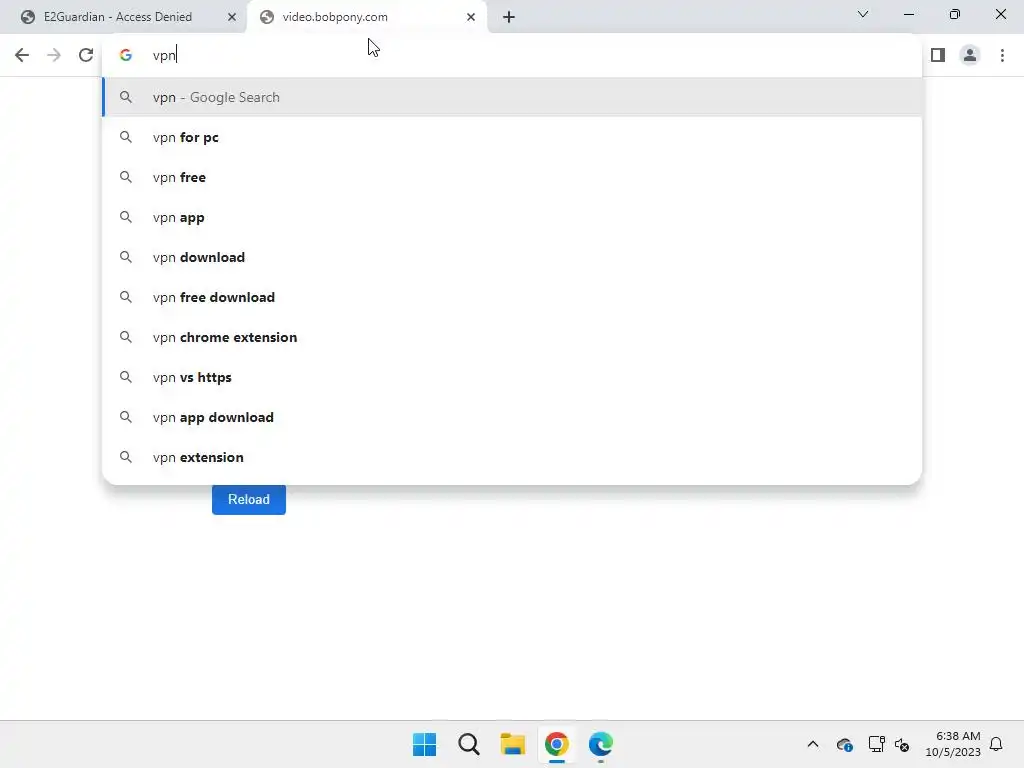Open the tab search chevron

pyautogui.click(x=863, y=14)
